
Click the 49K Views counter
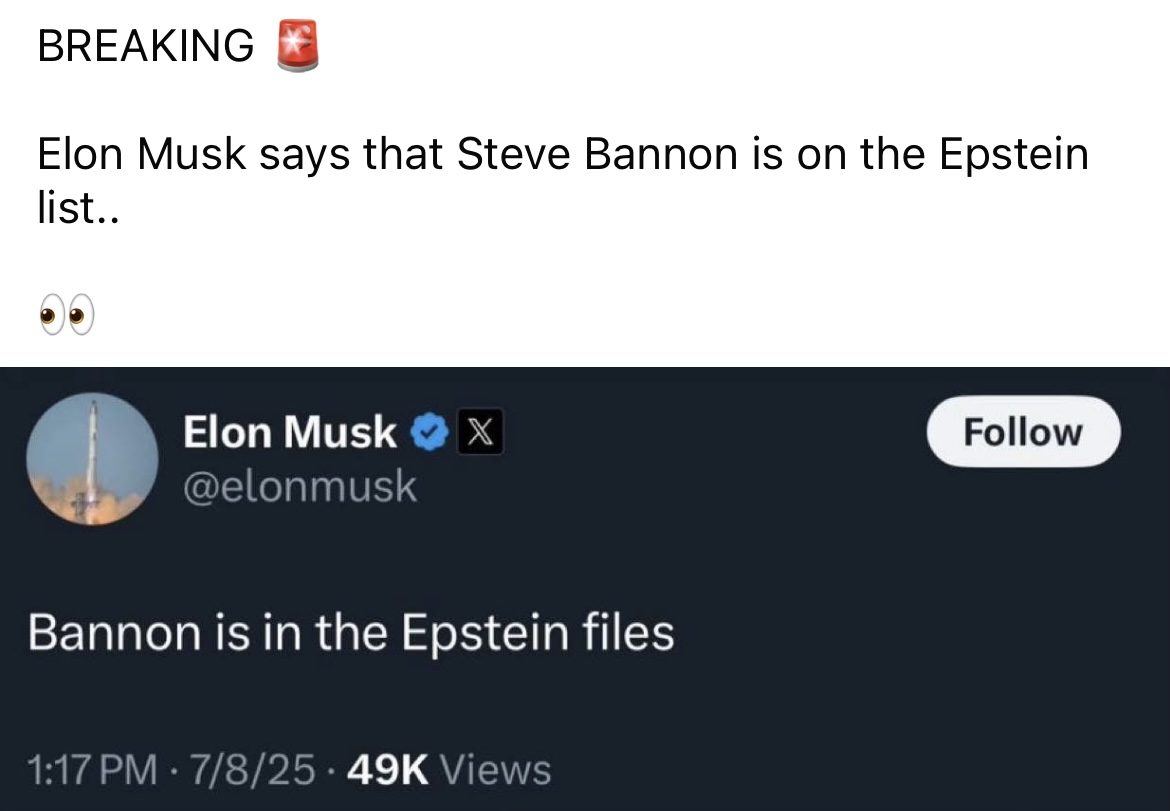[x=449, y=770]
